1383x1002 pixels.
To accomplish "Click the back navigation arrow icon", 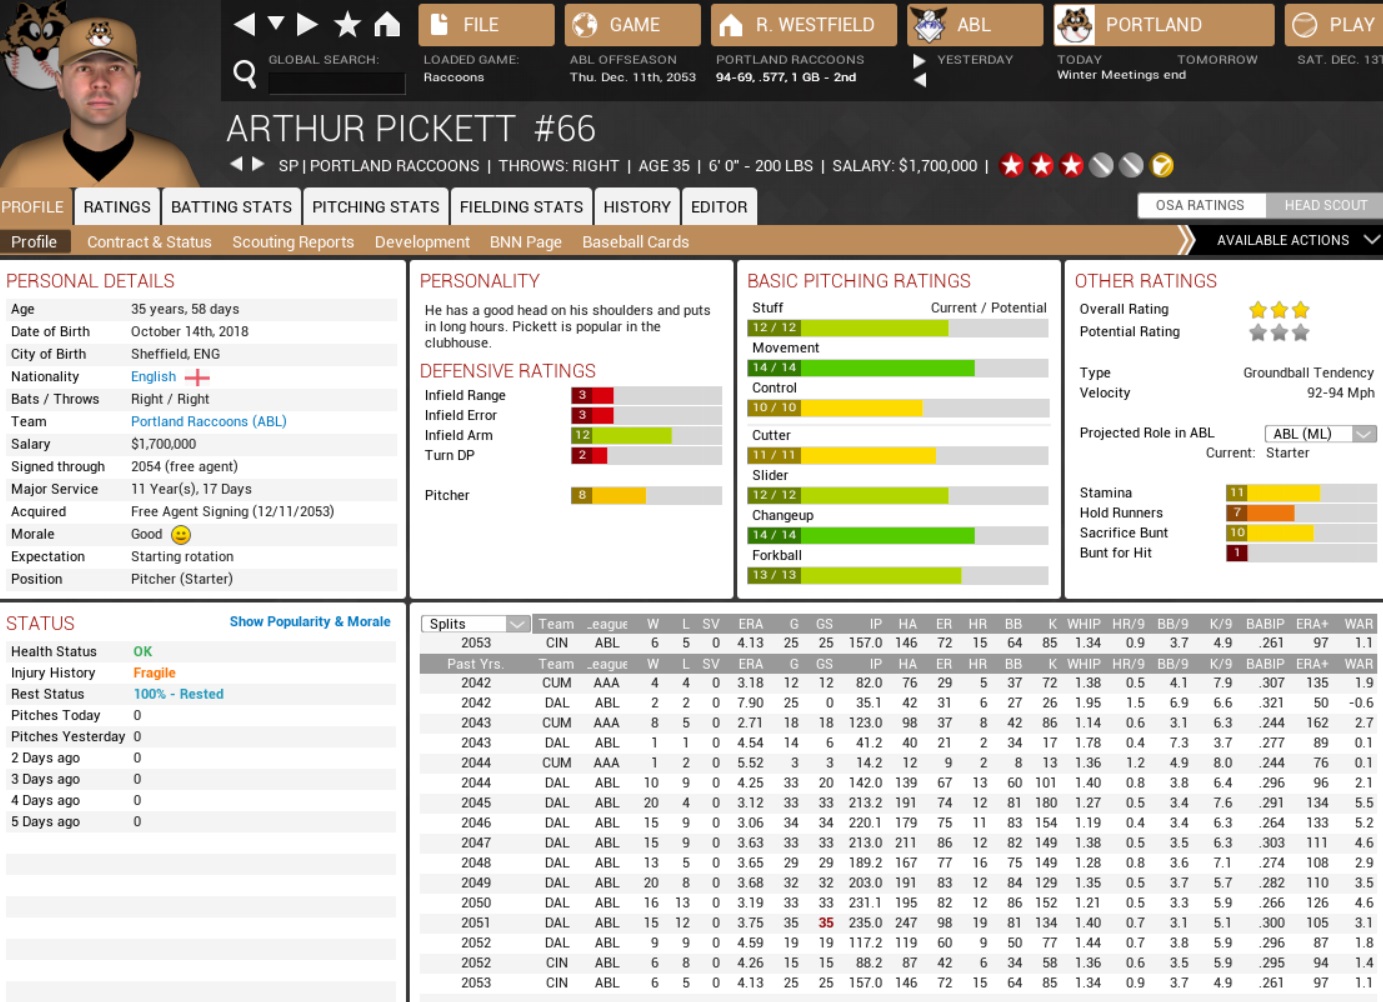I will [244, 24].
